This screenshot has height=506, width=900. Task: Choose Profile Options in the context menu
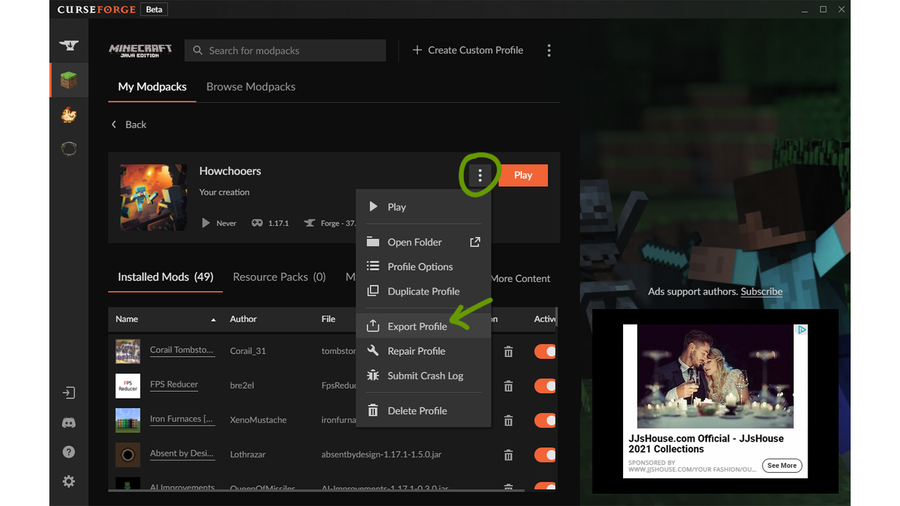[x=424, y=267]
